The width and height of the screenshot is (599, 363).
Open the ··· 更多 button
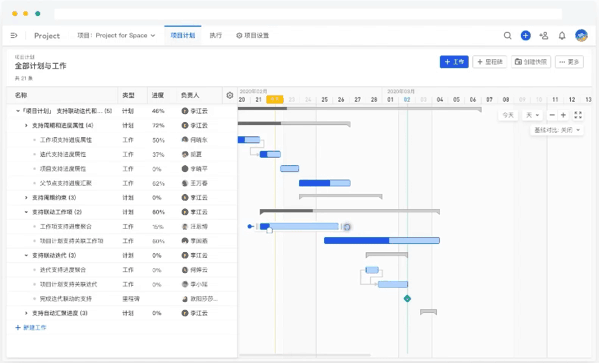tap(569, 62)
